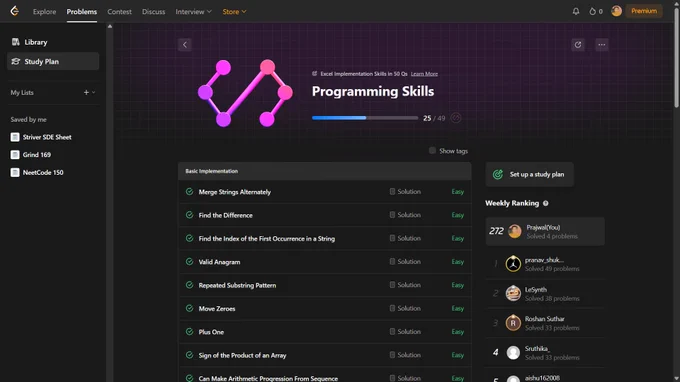680x382 pixels.
Task: Click Roshan Suthar ranking avatar
Action: tap(513, 323)
